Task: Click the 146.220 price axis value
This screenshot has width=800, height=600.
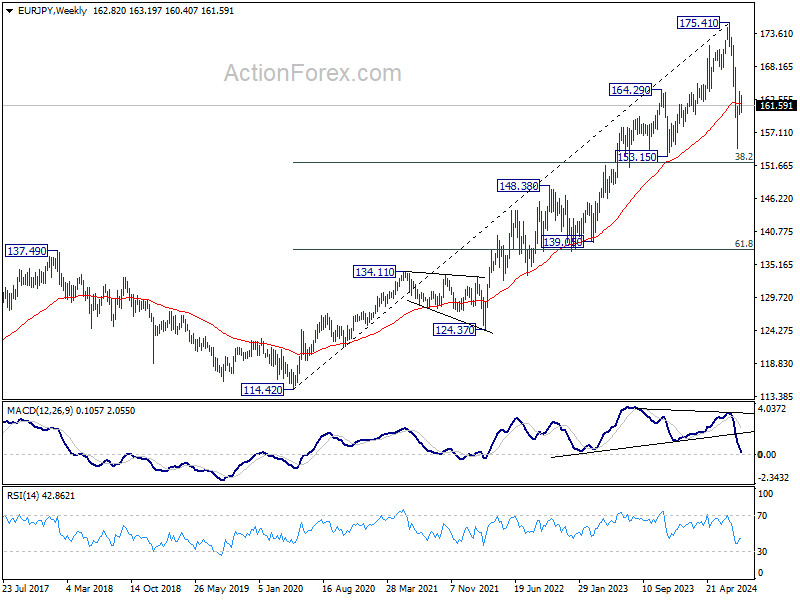Action: click(x=777, y=199)
